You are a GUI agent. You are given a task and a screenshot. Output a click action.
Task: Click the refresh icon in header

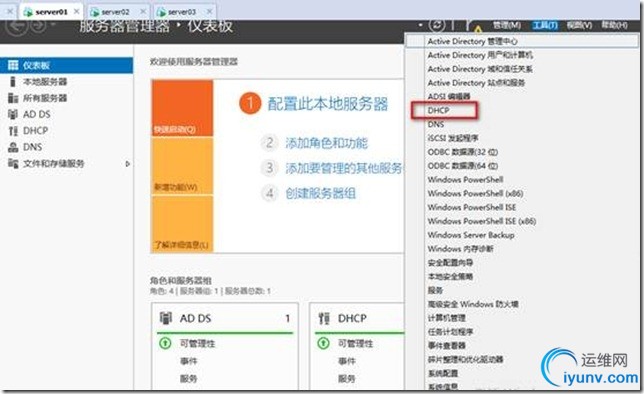pyautogui.click(x=437, y=25)
